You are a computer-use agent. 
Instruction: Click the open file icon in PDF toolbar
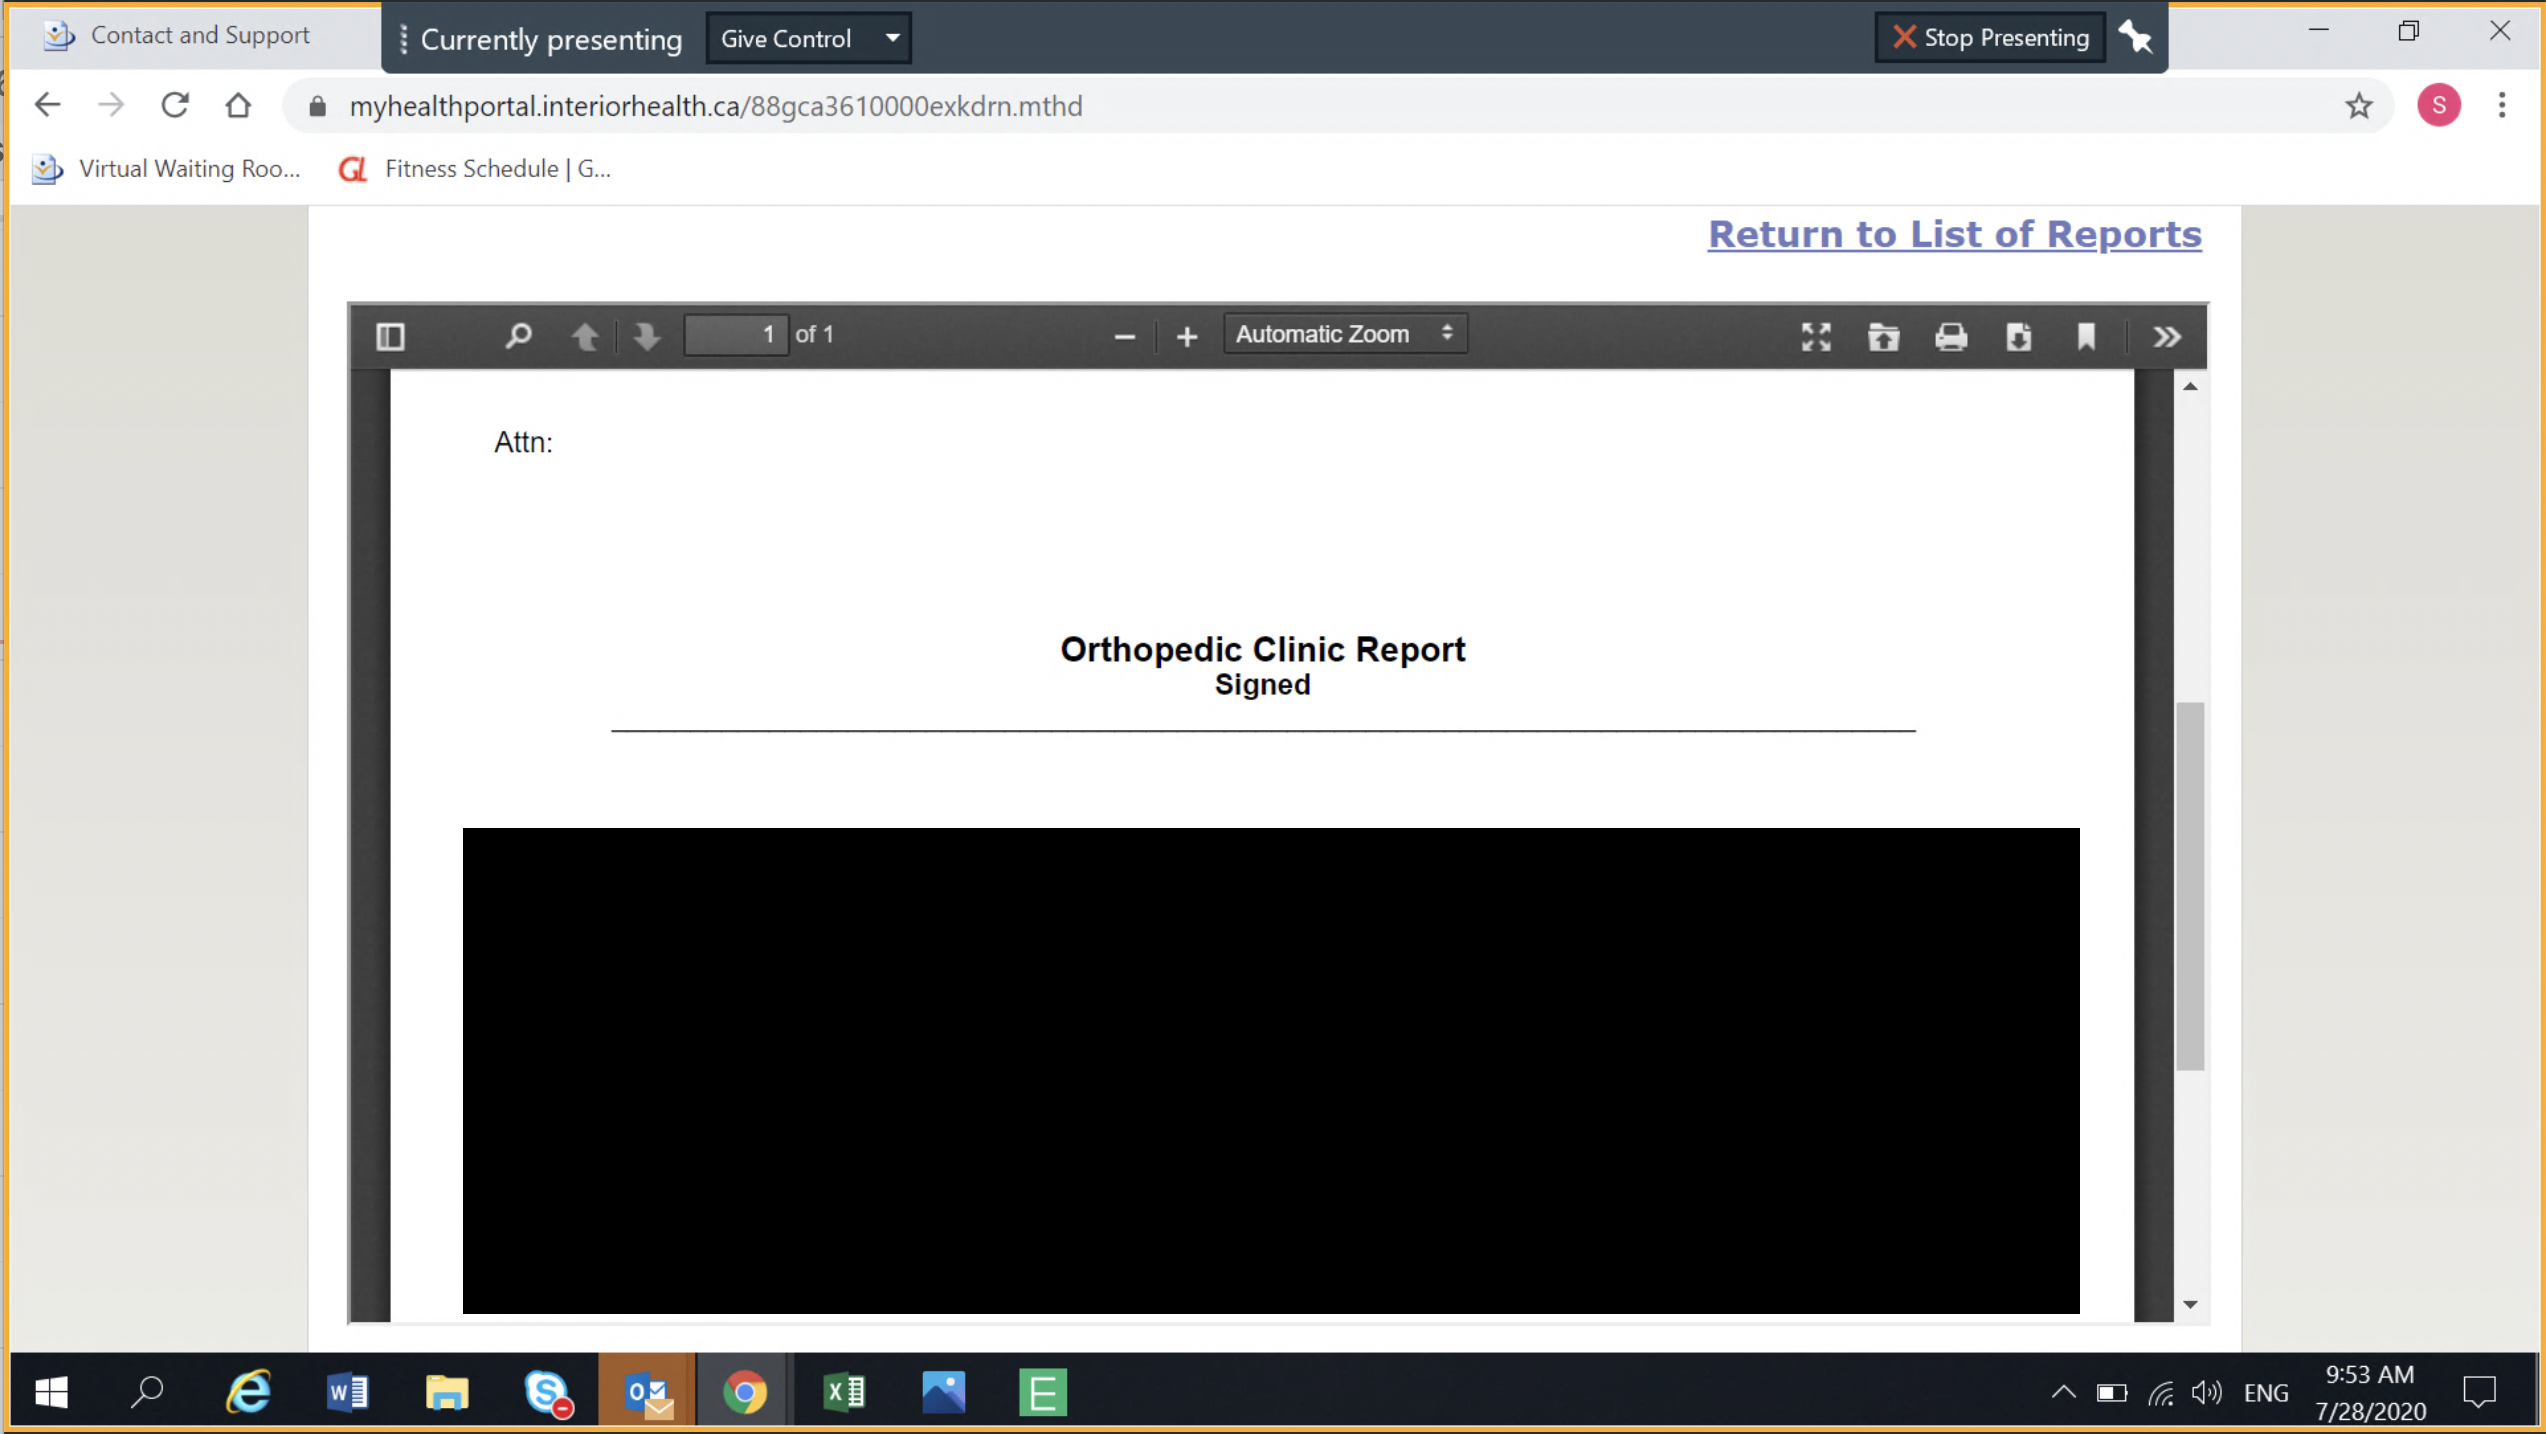[1883, 337]
